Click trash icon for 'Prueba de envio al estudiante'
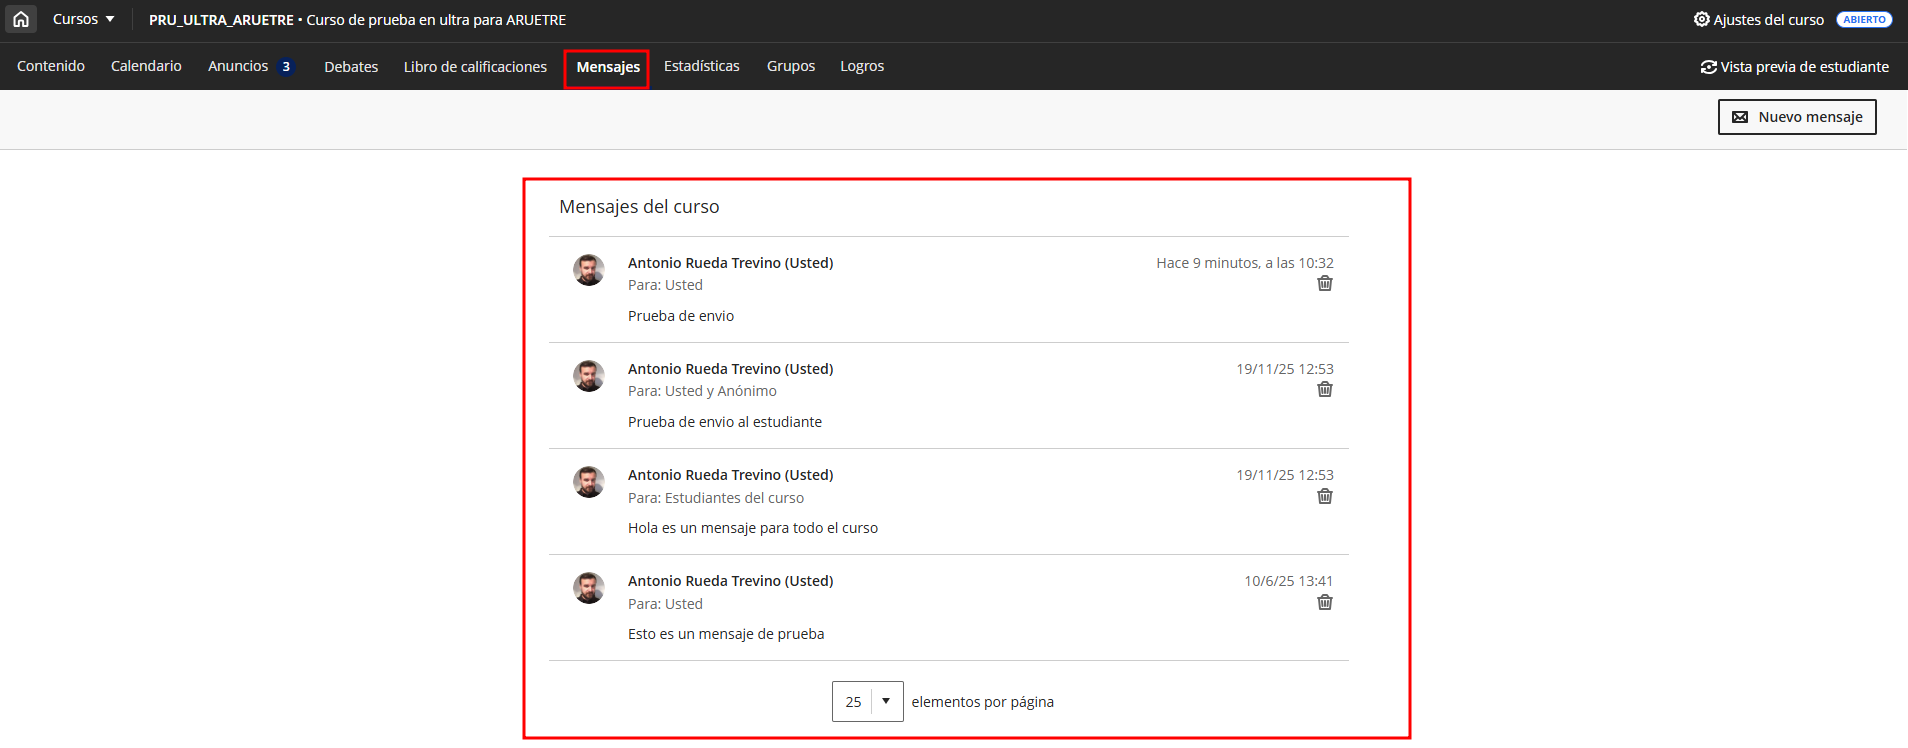 [x=1324, y=390]
